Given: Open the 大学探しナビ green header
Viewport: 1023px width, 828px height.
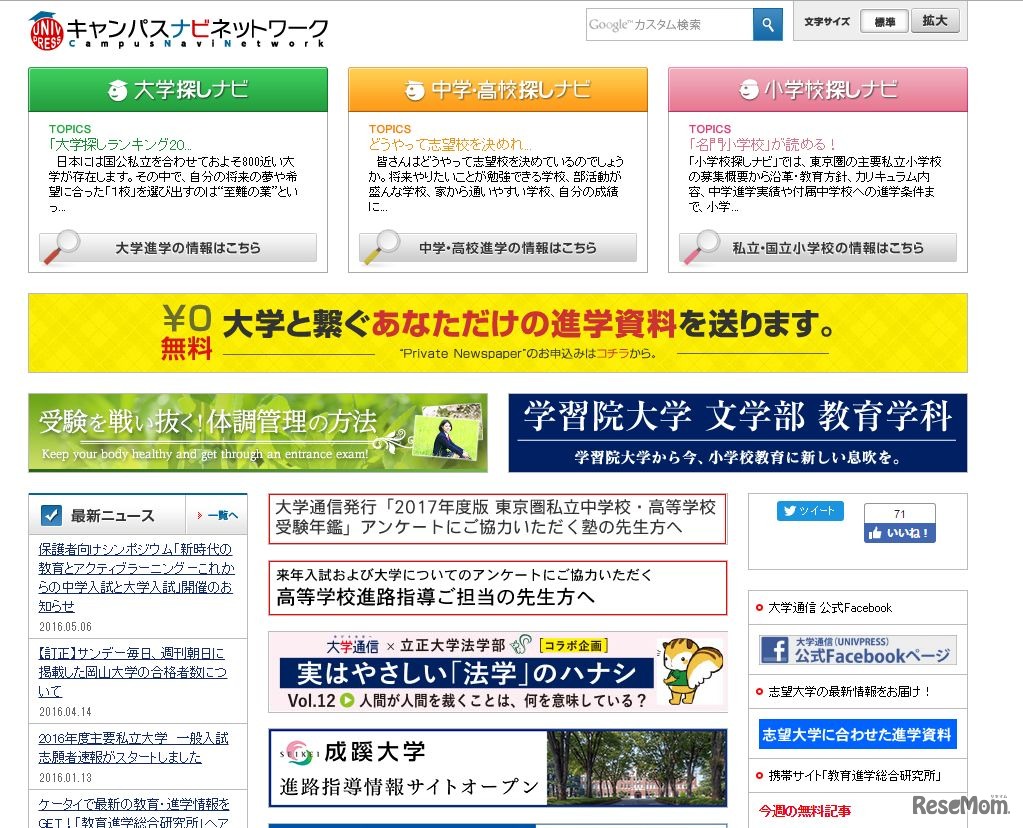Looking at the screenshot, I should [x=178, y=89].
